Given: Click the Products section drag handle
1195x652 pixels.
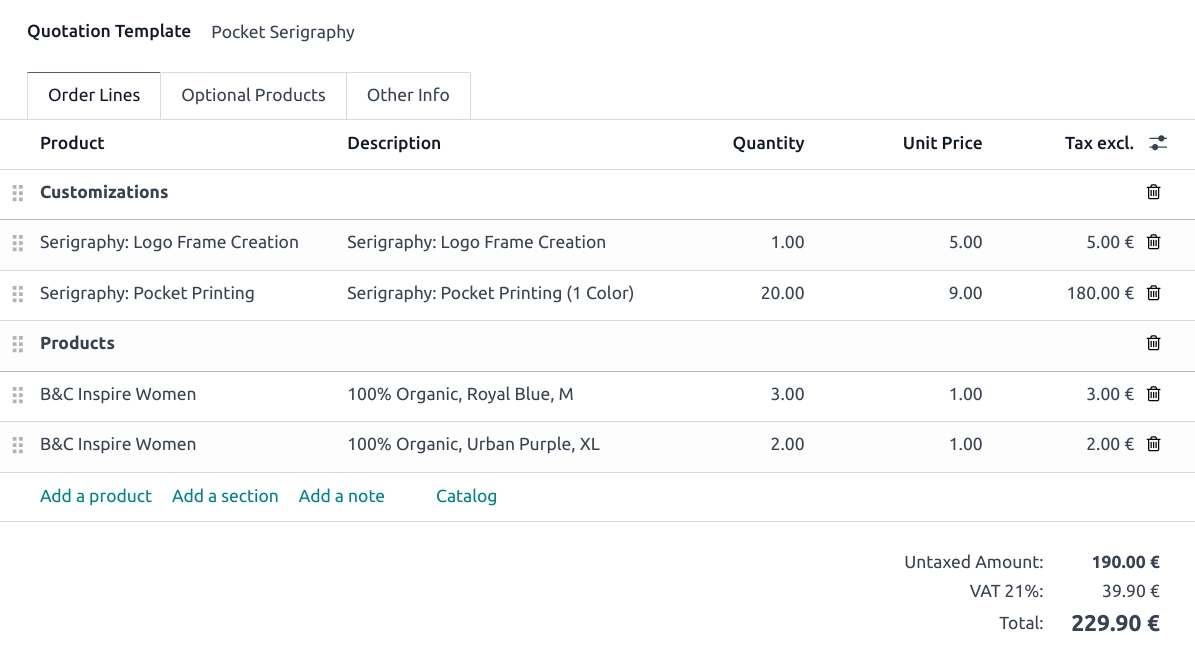Looking at the screenshot, I should (x=17, y=343).
